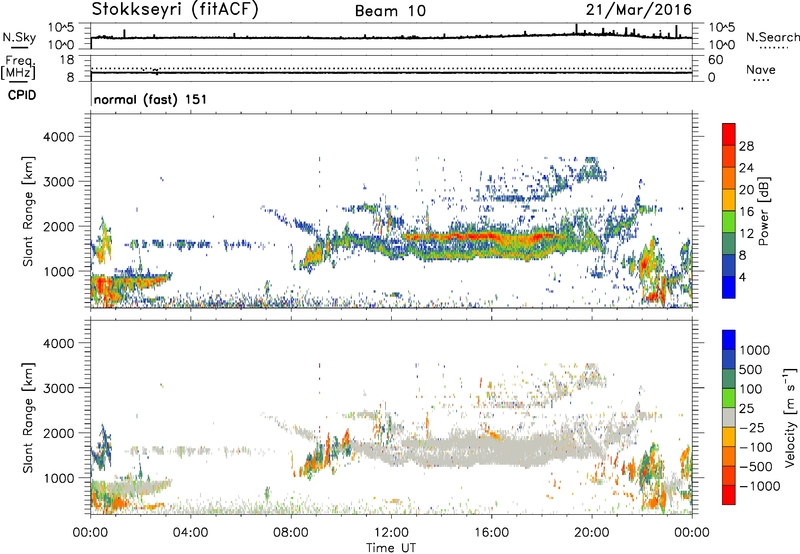The height and width of the screenshot is (554, 800).
Task: Click the bright blue bottom segment of power bar
Action: [x=729, y=287]
